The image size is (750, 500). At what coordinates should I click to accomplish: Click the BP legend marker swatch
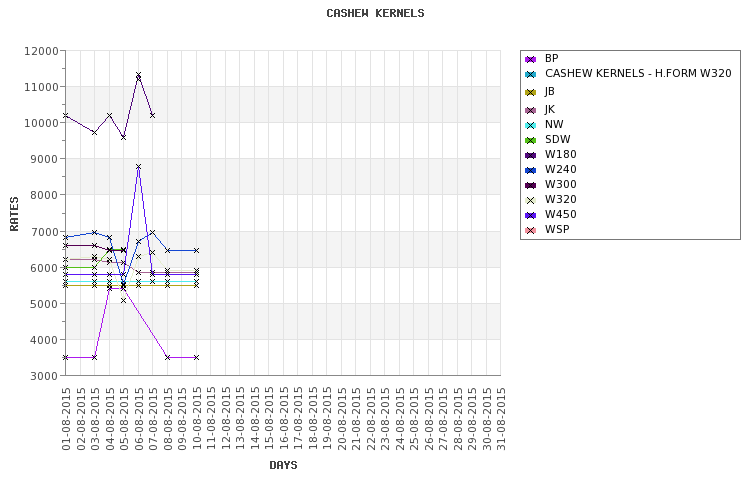click(530, 59)
